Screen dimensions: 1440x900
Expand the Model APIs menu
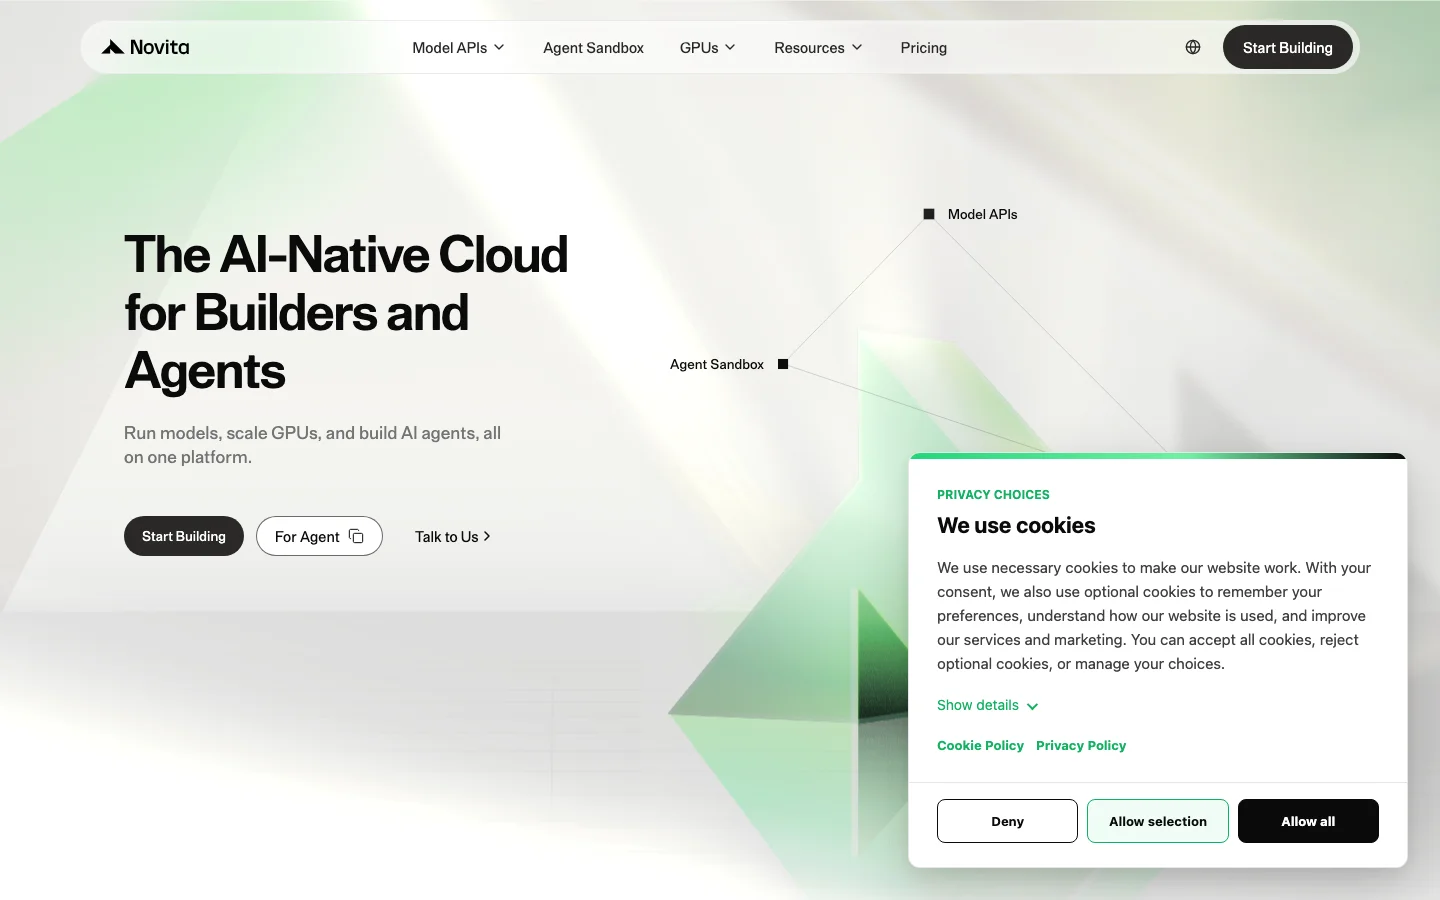coord(458,47)
